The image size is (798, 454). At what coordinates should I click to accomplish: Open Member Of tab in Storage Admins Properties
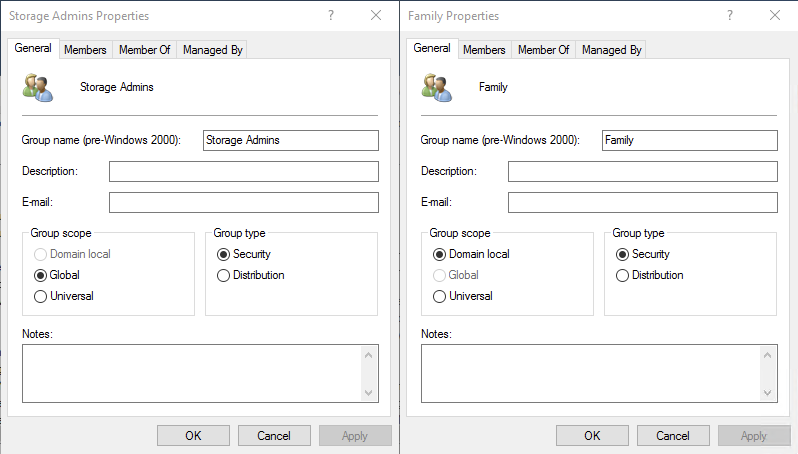tap(145, 50)
